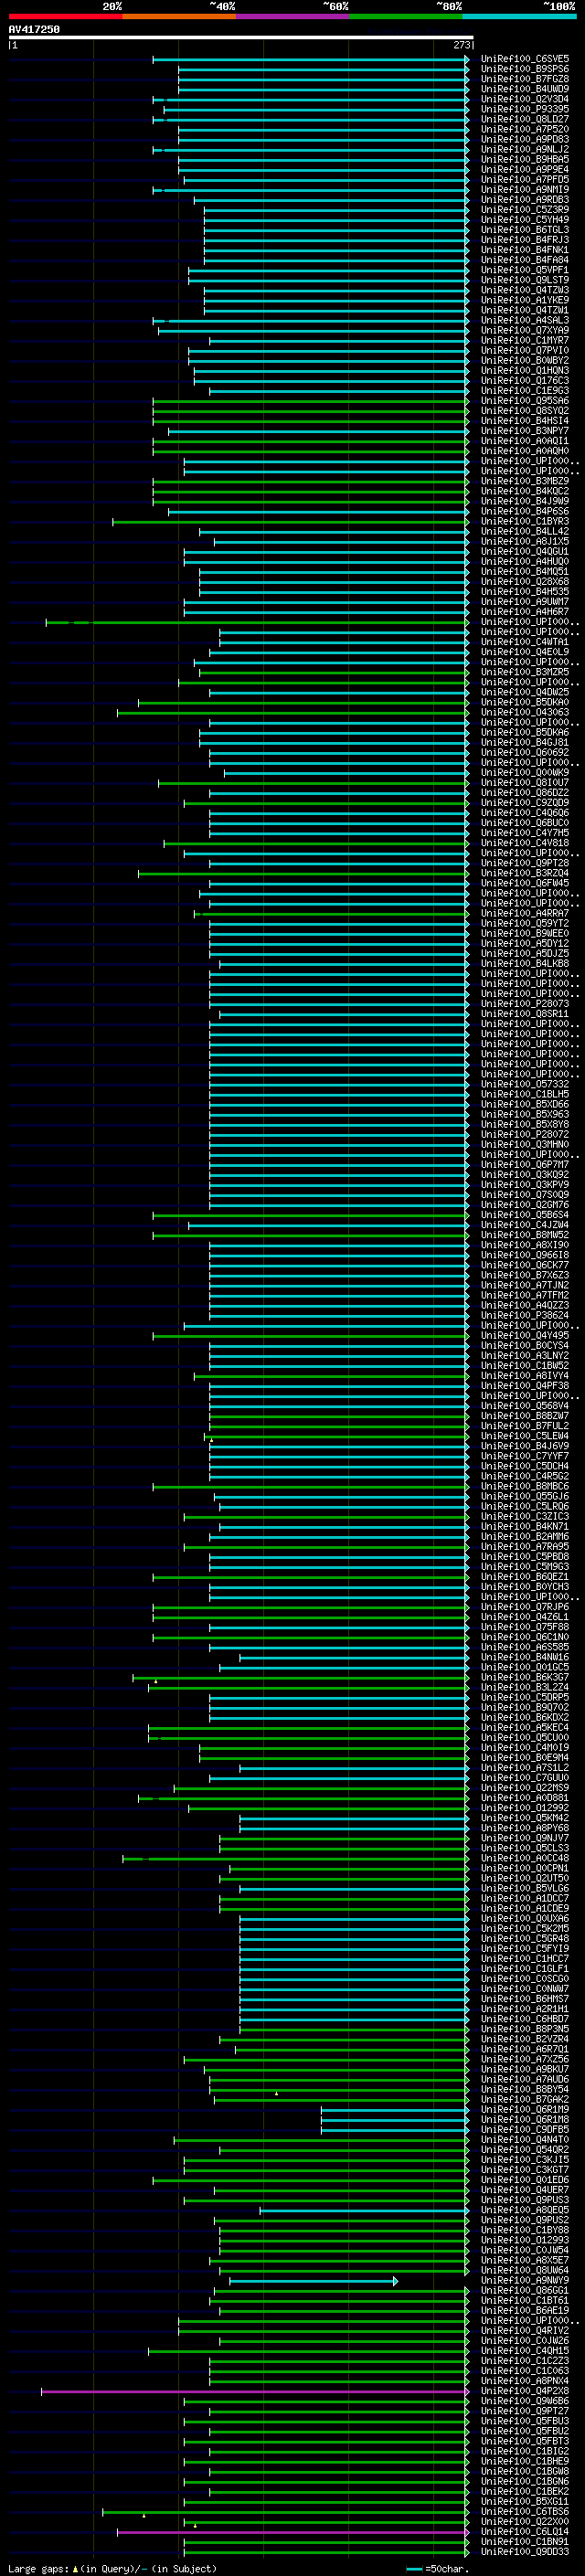
Task: Select the UniRef100_A3LNY2 label
Action: click(x=525, y=1355)
